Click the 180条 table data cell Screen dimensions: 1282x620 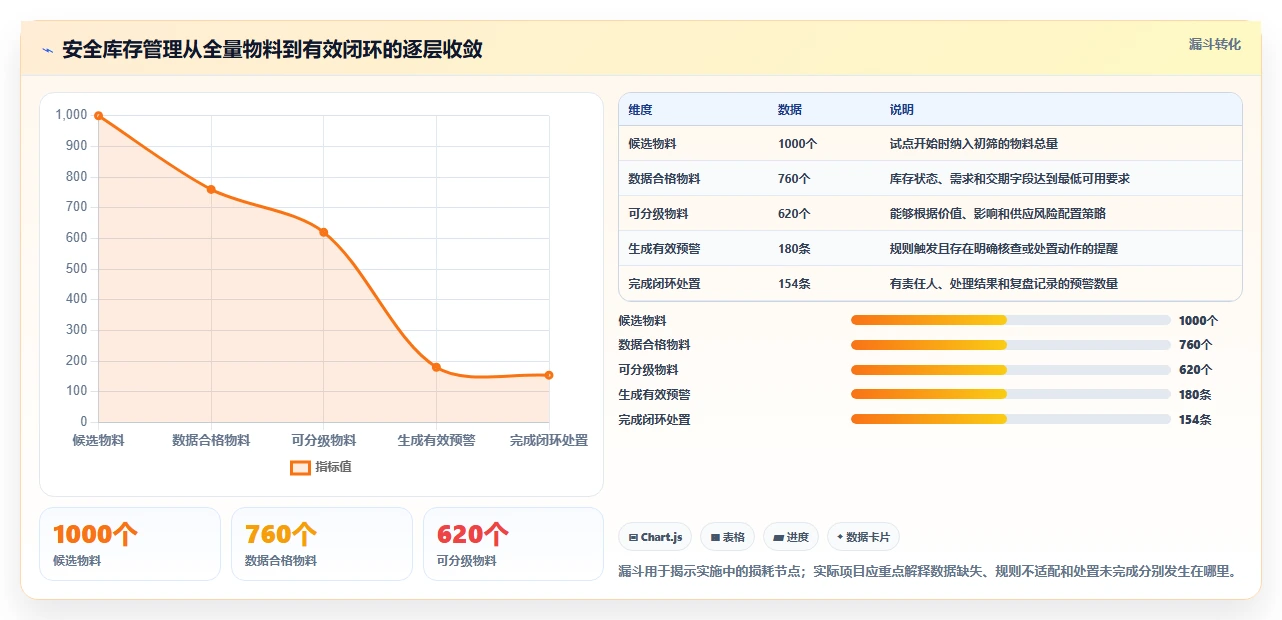[795, 249]
